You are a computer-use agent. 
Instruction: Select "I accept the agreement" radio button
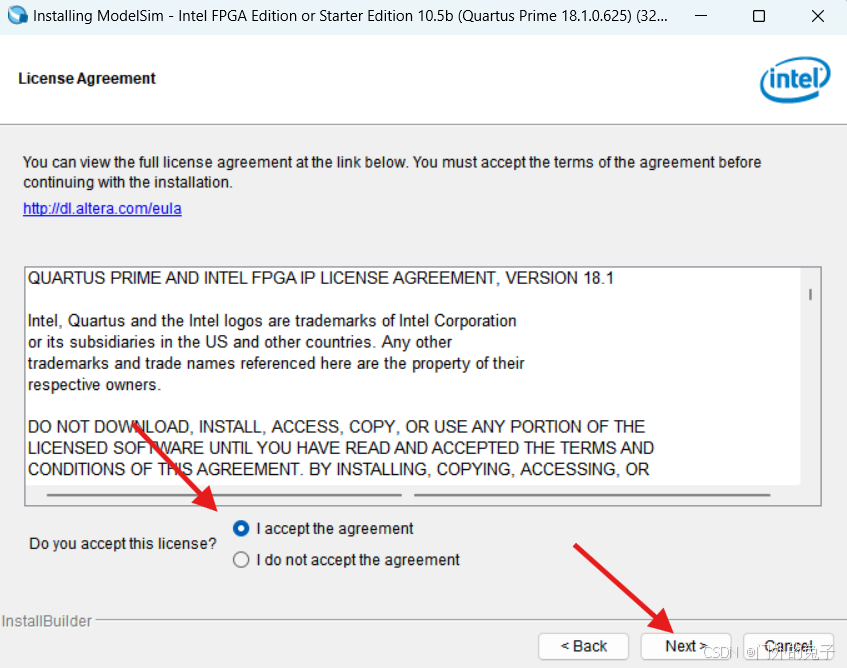point(241,528)
